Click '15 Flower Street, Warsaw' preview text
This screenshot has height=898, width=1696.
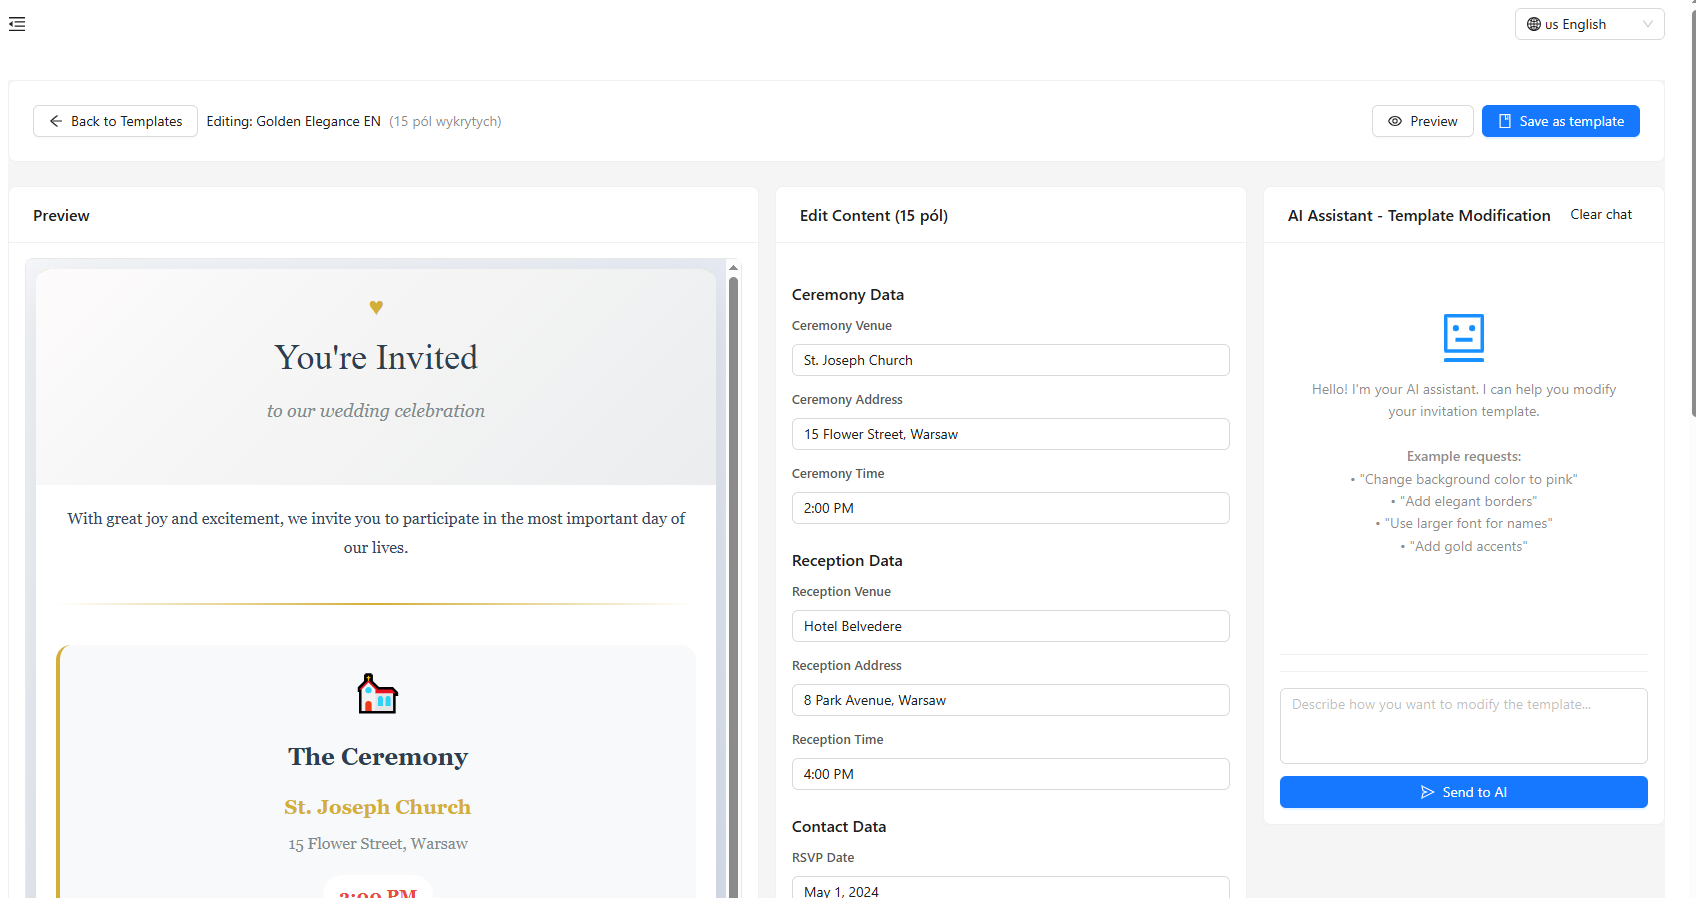coord(378,844)
